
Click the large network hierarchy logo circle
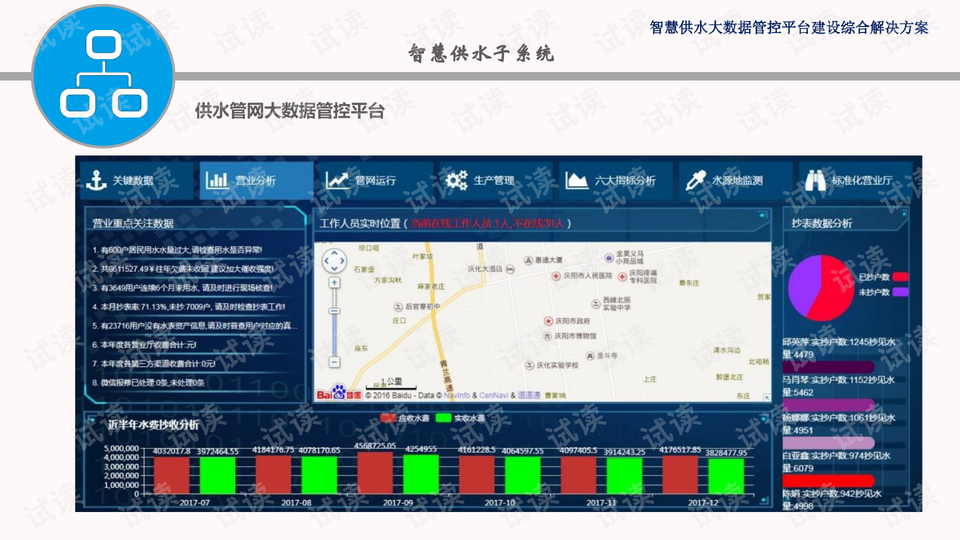(103, 76)
